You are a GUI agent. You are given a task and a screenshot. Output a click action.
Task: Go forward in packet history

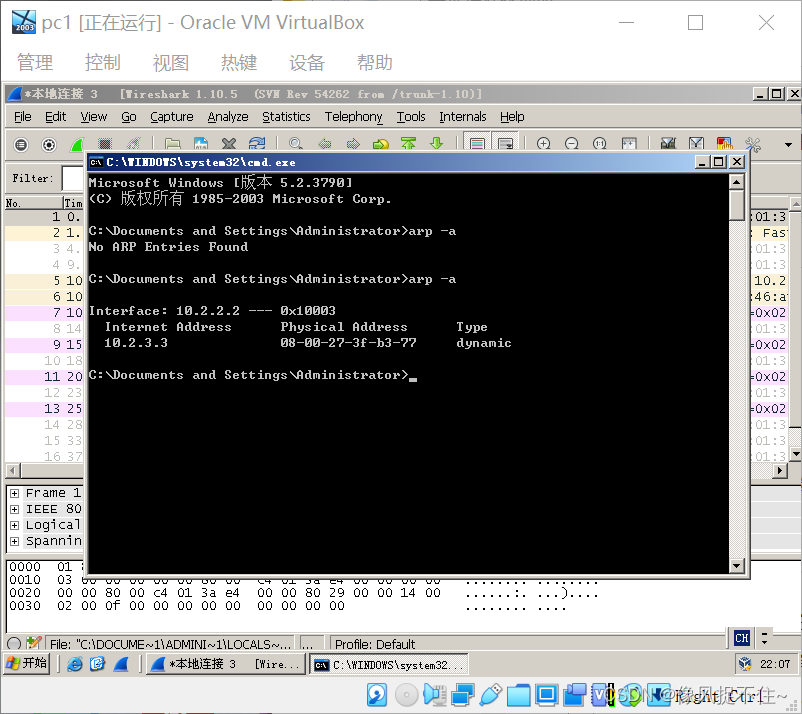pos(353,145)
